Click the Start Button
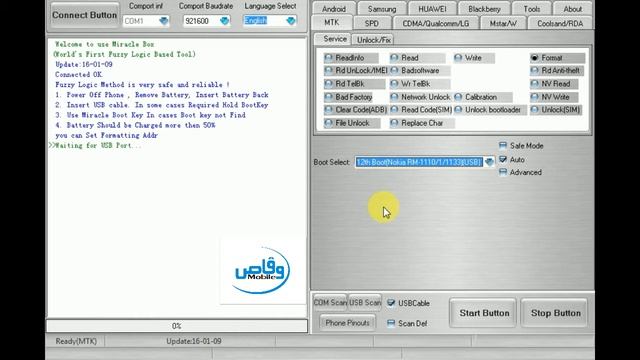Viewport: 640px width, 360px height. (x=484, y=313)
